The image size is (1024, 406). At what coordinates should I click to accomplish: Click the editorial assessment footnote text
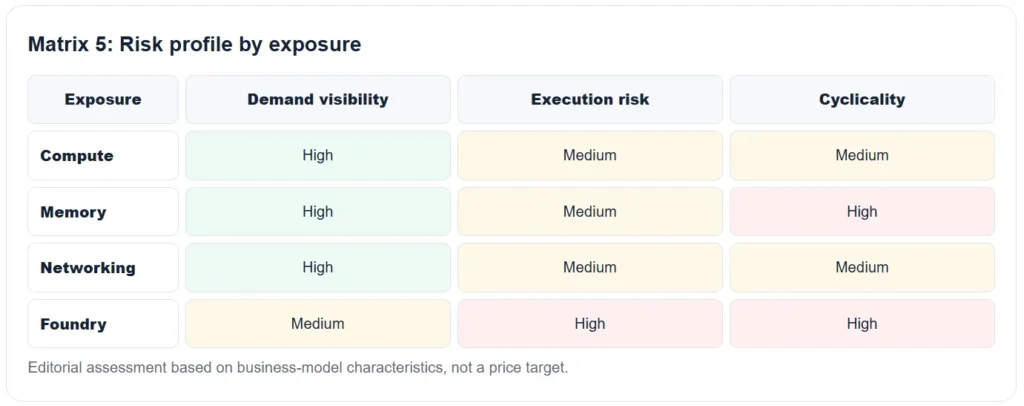pyautogui.click(x=298, y=367)
